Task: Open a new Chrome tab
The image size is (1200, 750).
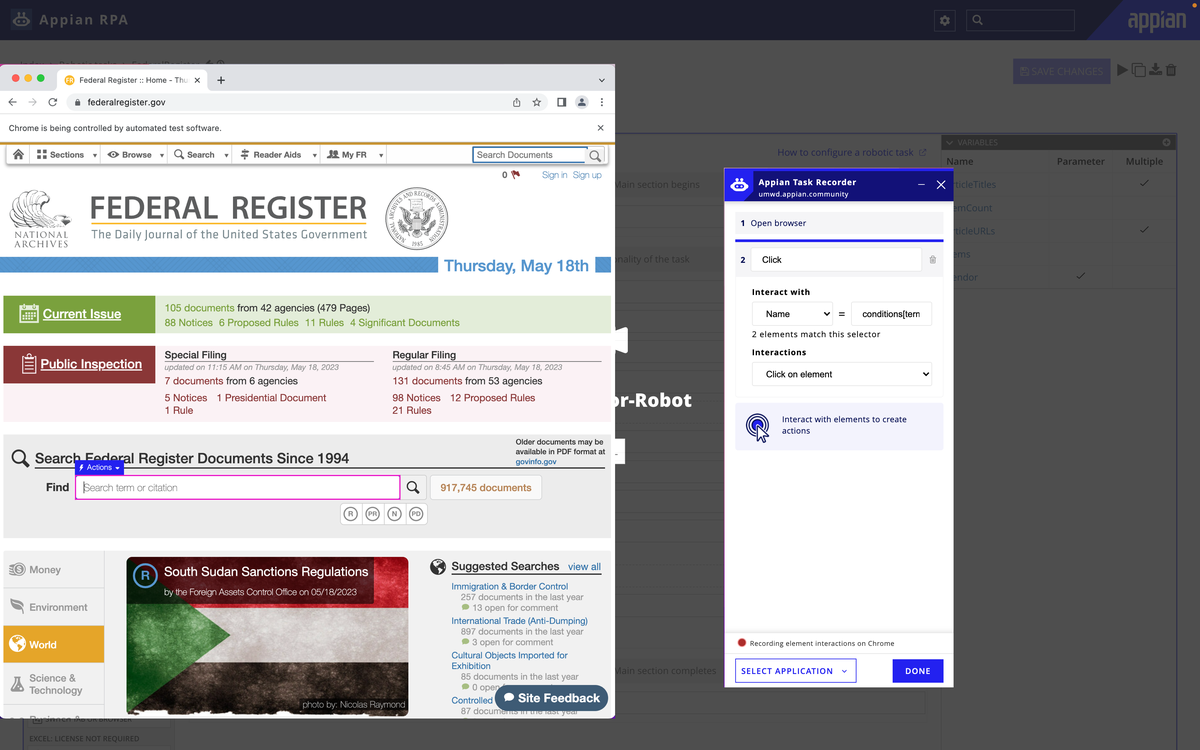Action: click(x=221, y=80)
